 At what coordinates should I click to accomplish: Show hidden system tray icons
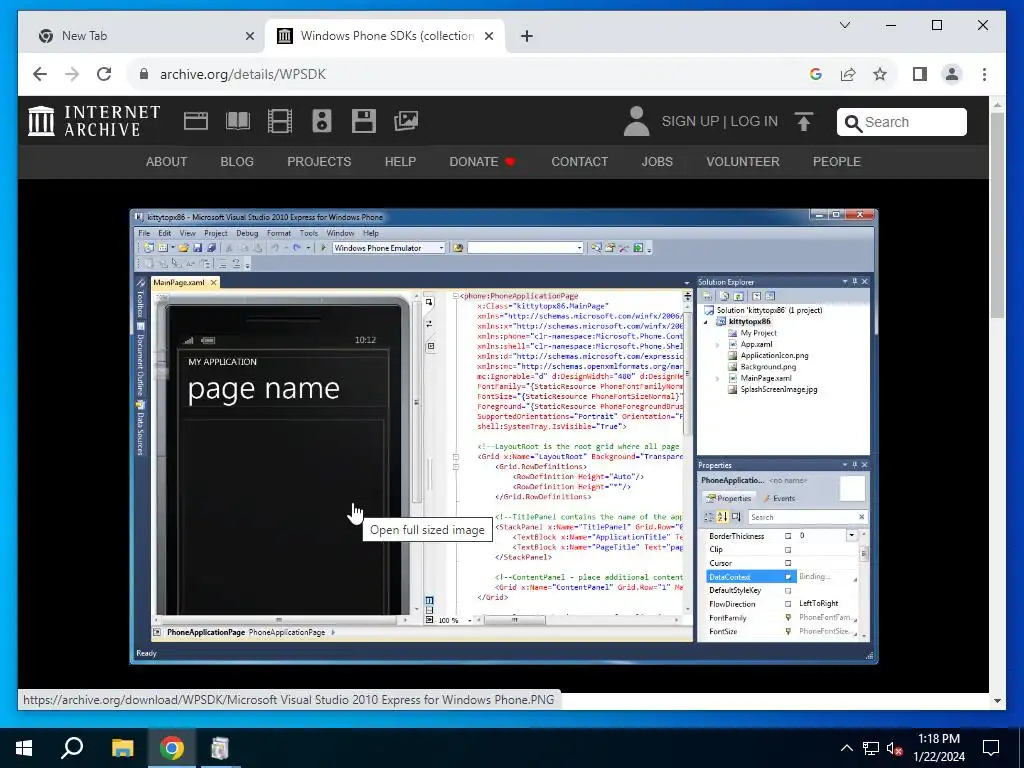click(x=846, y=748)
